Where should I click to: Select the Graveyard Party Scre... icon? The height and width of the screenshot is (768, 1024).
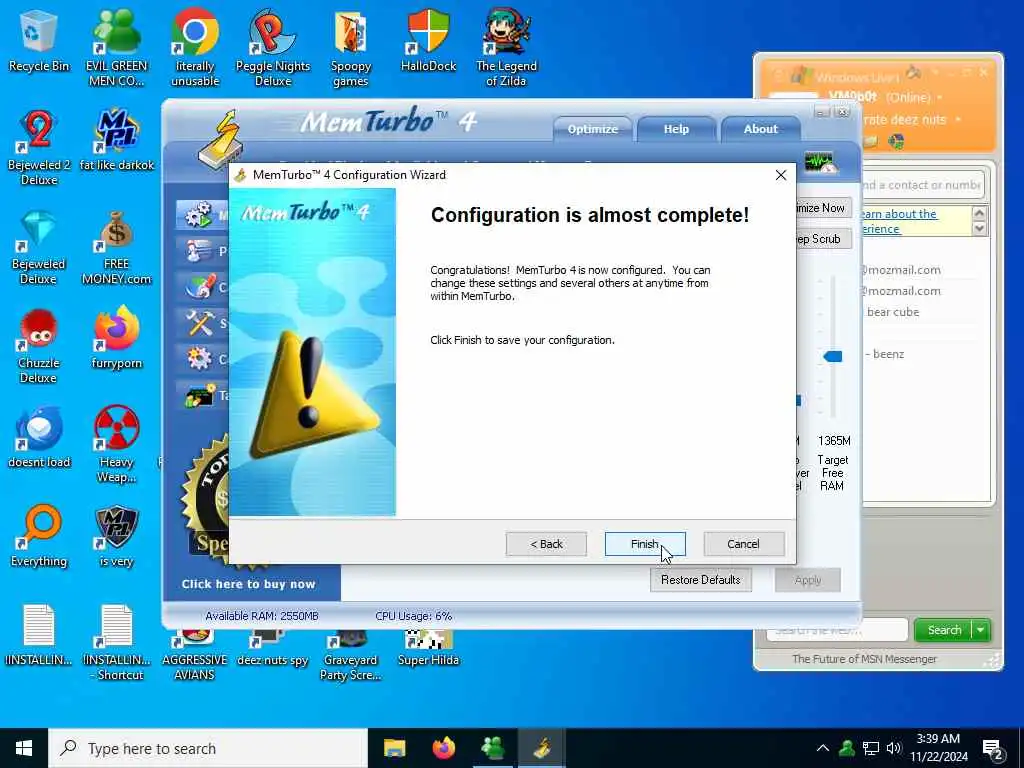click(351, 656)
